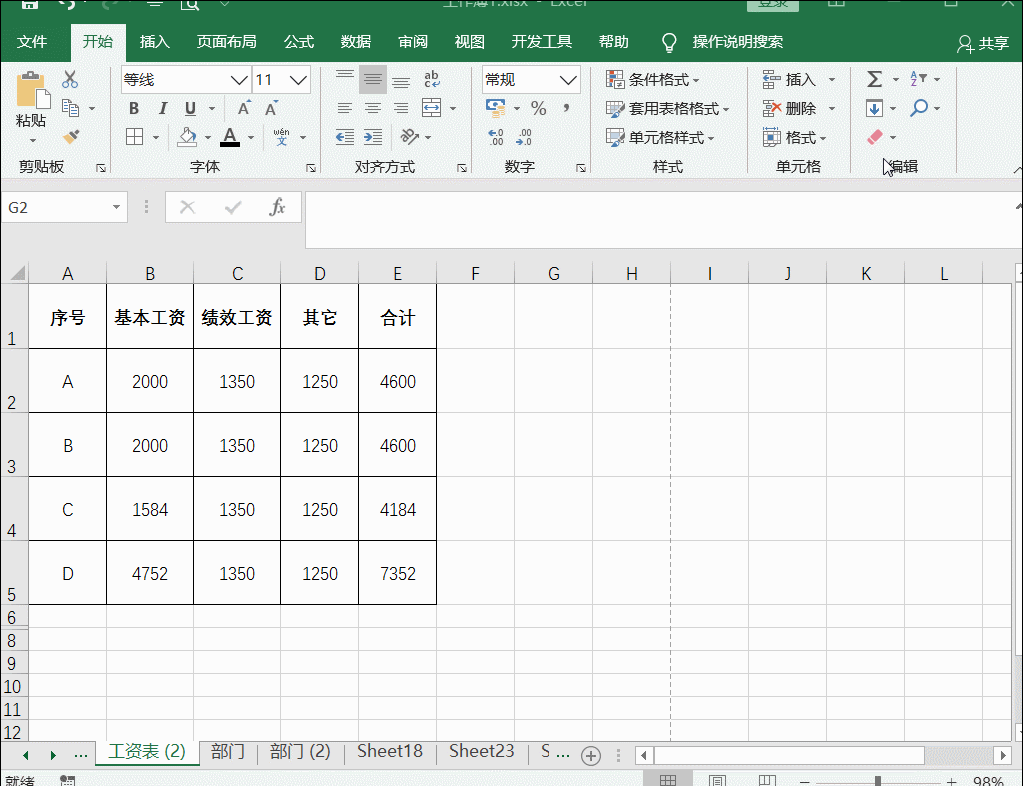This screenshot has width=1023, height=786.
Task: Select the Format Painter brush
Action: tap(70, 137)
